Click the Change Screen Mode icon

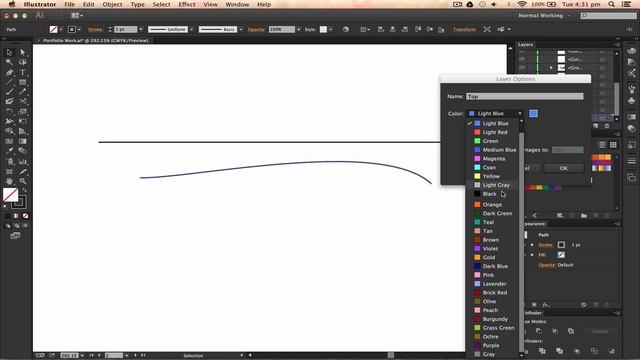15,236
